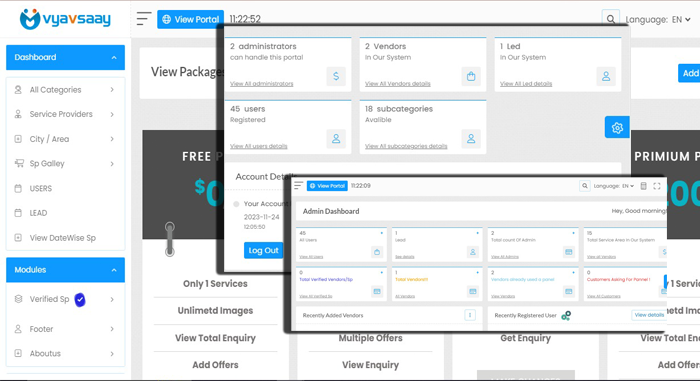Click the user icon on the Led card
The image size is (700, 381).
[x=606, y=76]
